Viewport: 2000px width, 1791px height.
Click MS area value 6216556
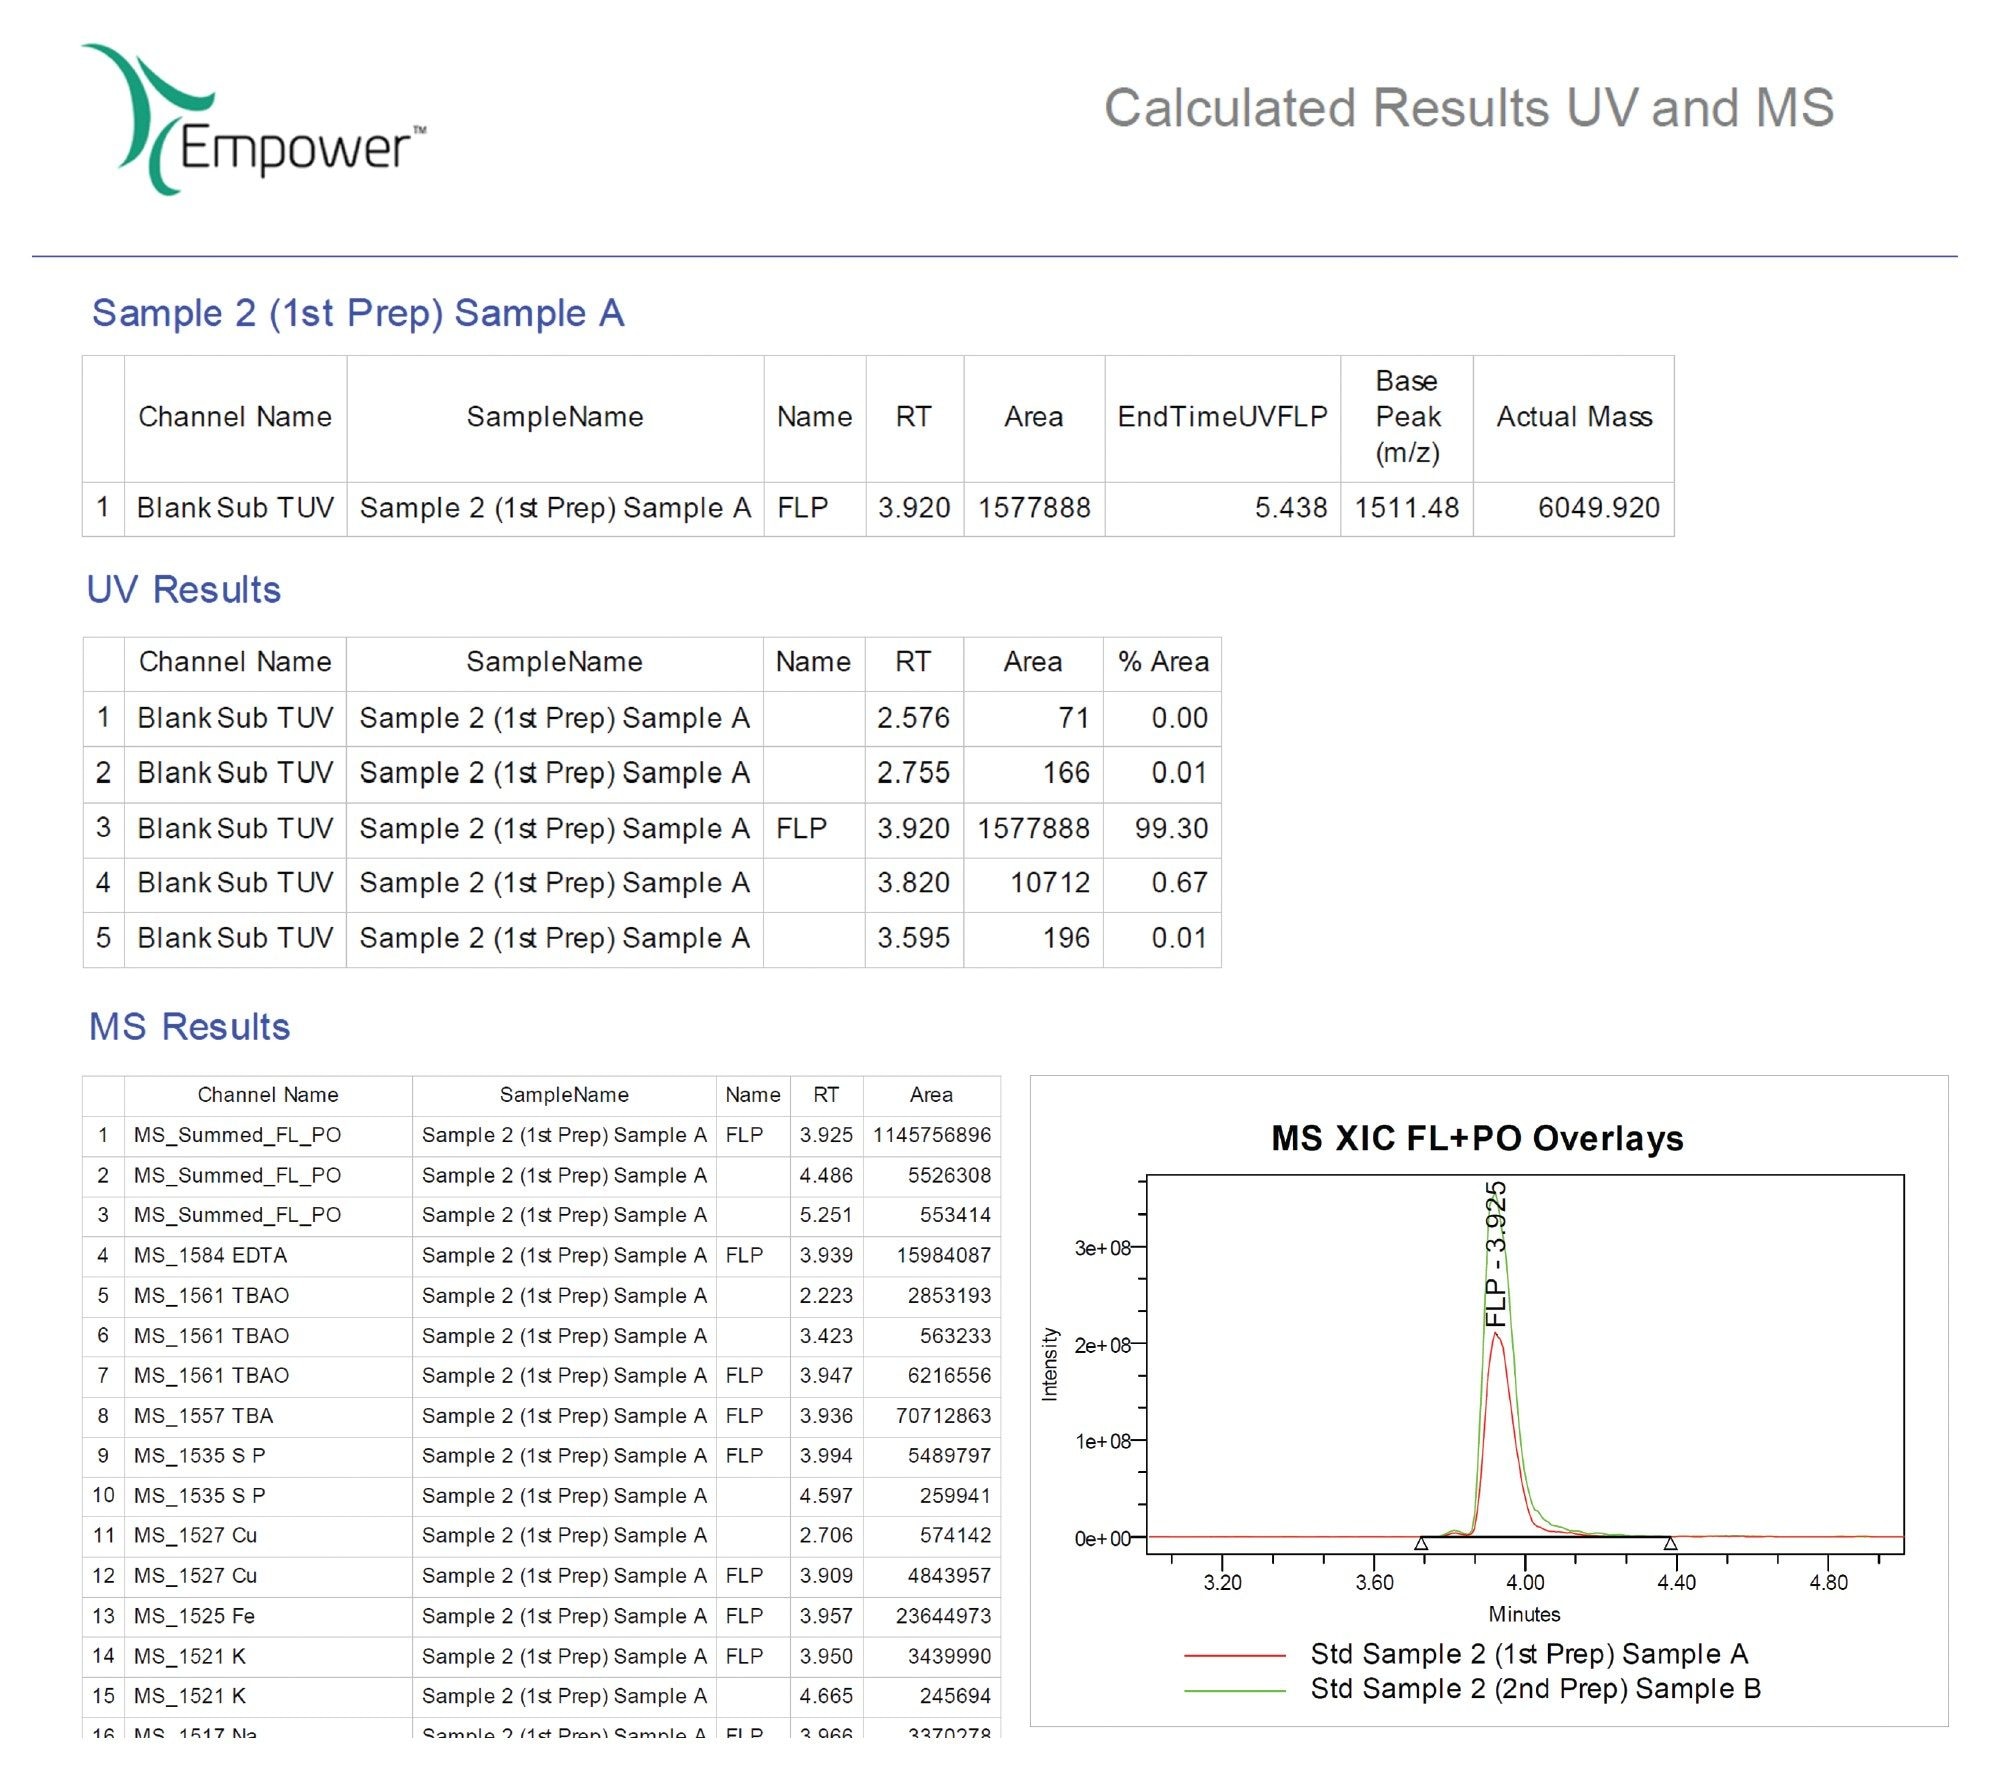949,1376
